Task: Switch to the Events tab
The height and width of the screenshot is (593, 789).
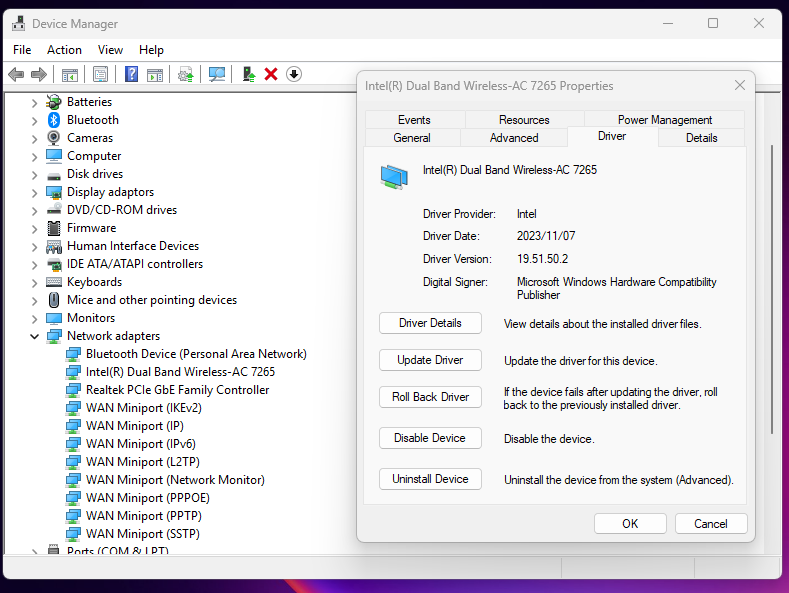Action: point(415,120)
